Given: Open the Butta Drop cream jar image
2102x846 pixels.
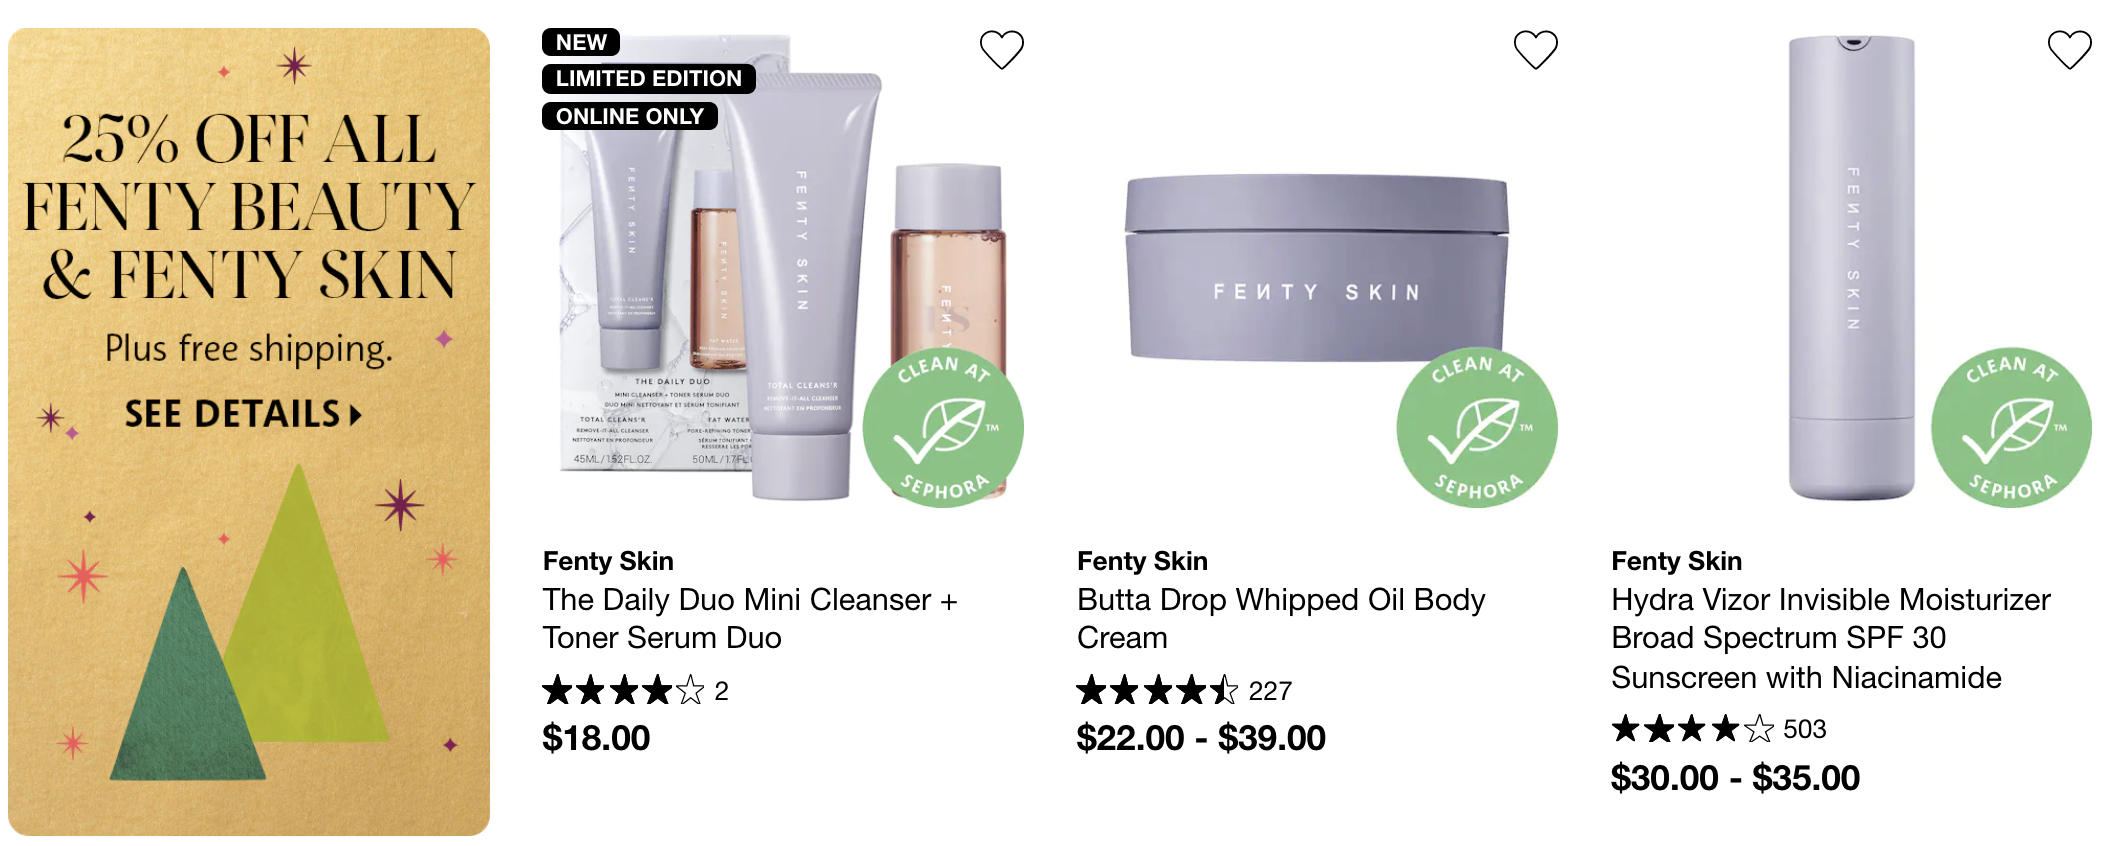Looking at the screenshot, I should point(1317,268).
